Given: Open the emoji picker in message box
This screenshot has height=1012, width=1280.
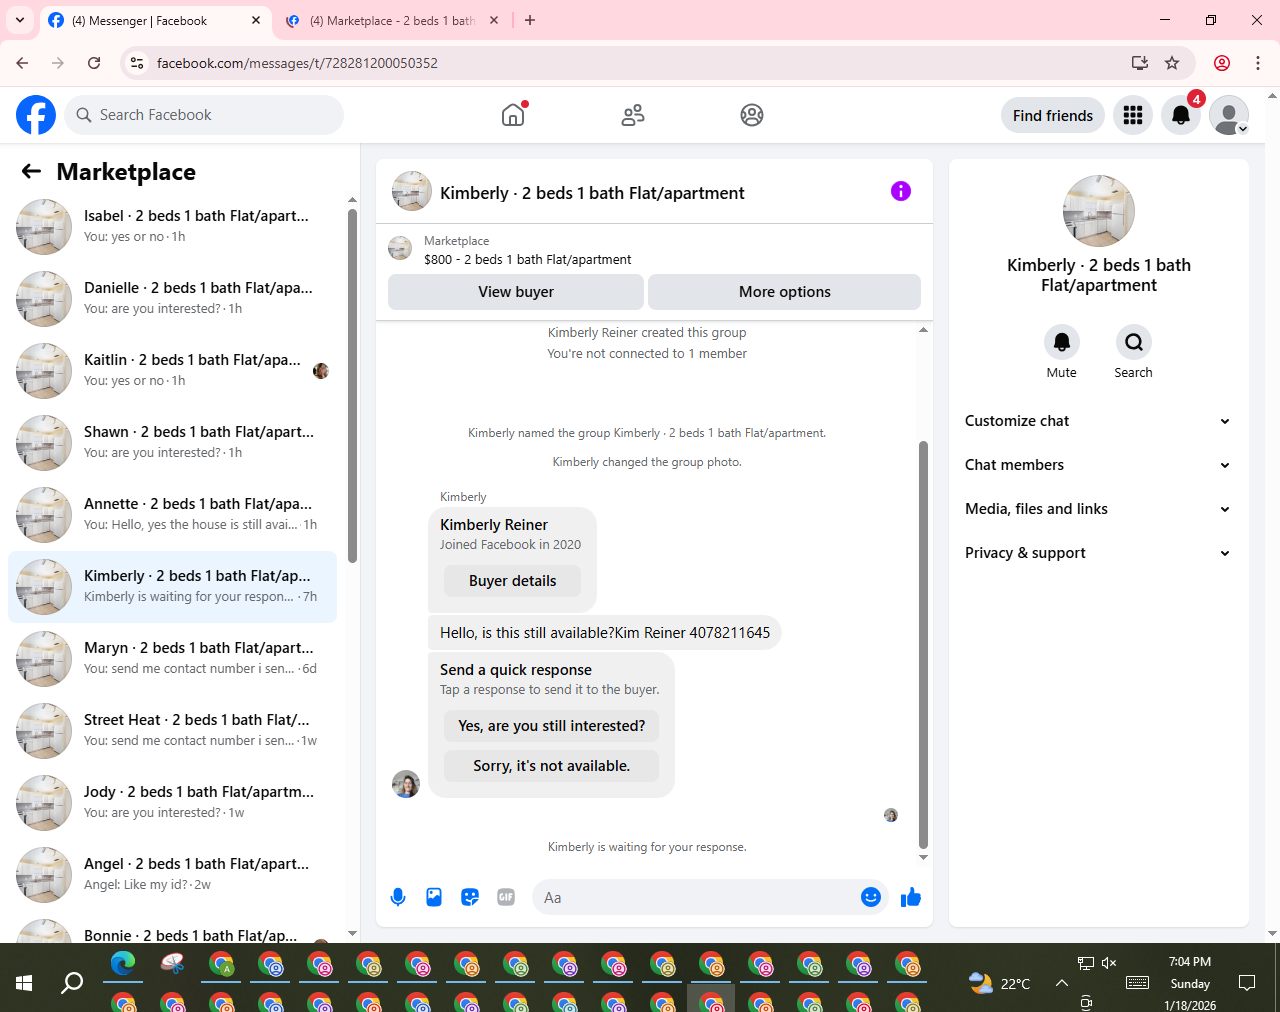Looking at the screenshot, I should click(871, 897).
